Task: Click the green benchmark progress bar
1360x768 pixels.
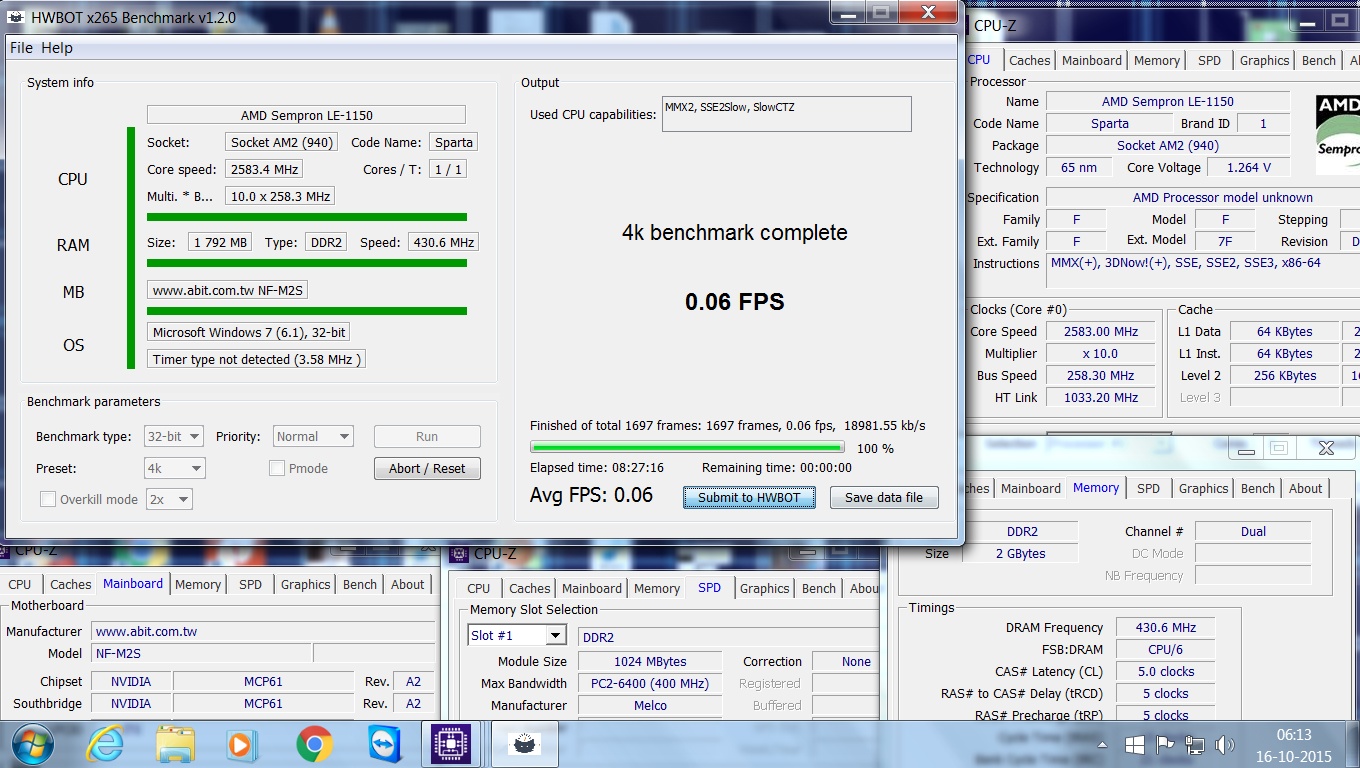Action: click(687, 447)
